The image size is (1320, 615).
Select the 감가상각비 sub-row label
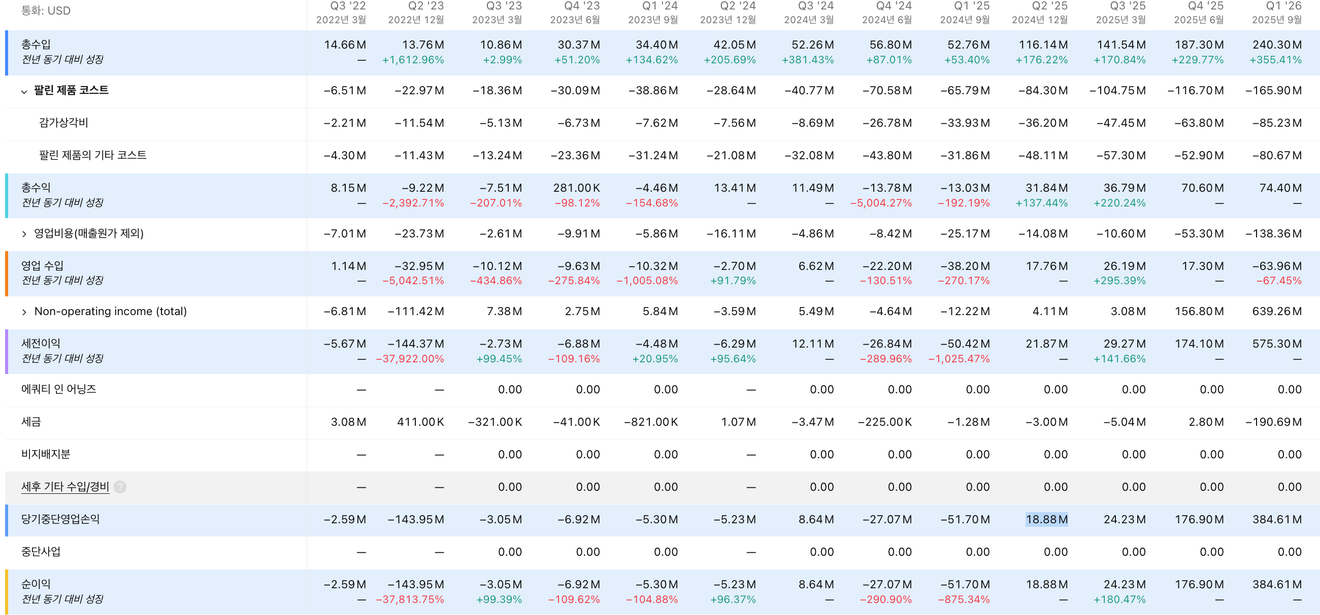63,123
